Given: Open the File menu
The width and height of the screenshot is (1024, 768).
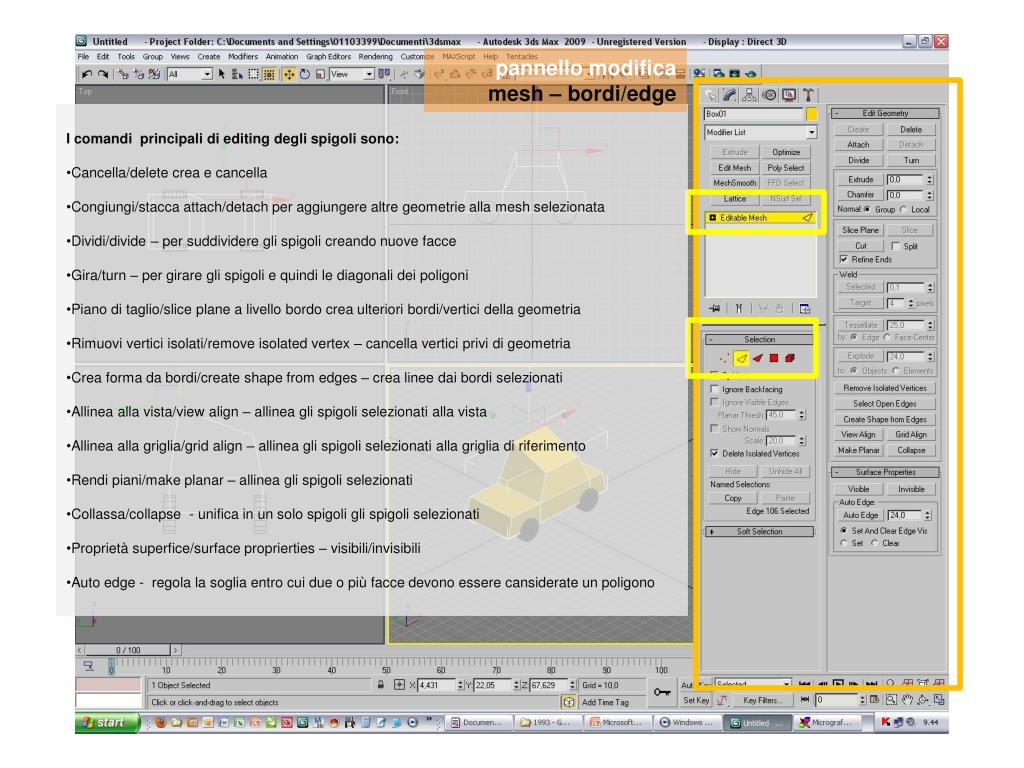Looking at the screenshot, I should coord(84,57).
